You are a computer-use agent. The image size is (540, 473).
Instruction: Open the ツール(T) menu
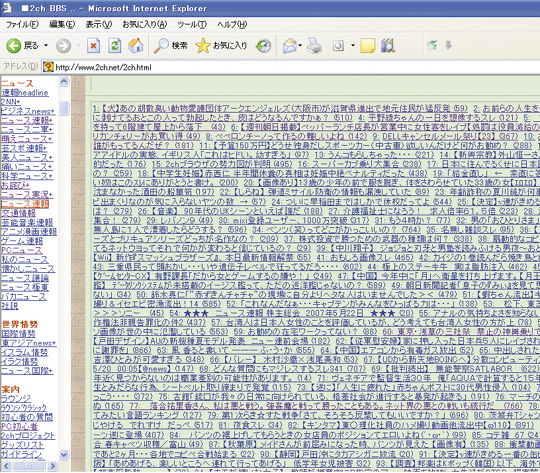(x=192, y=24)
